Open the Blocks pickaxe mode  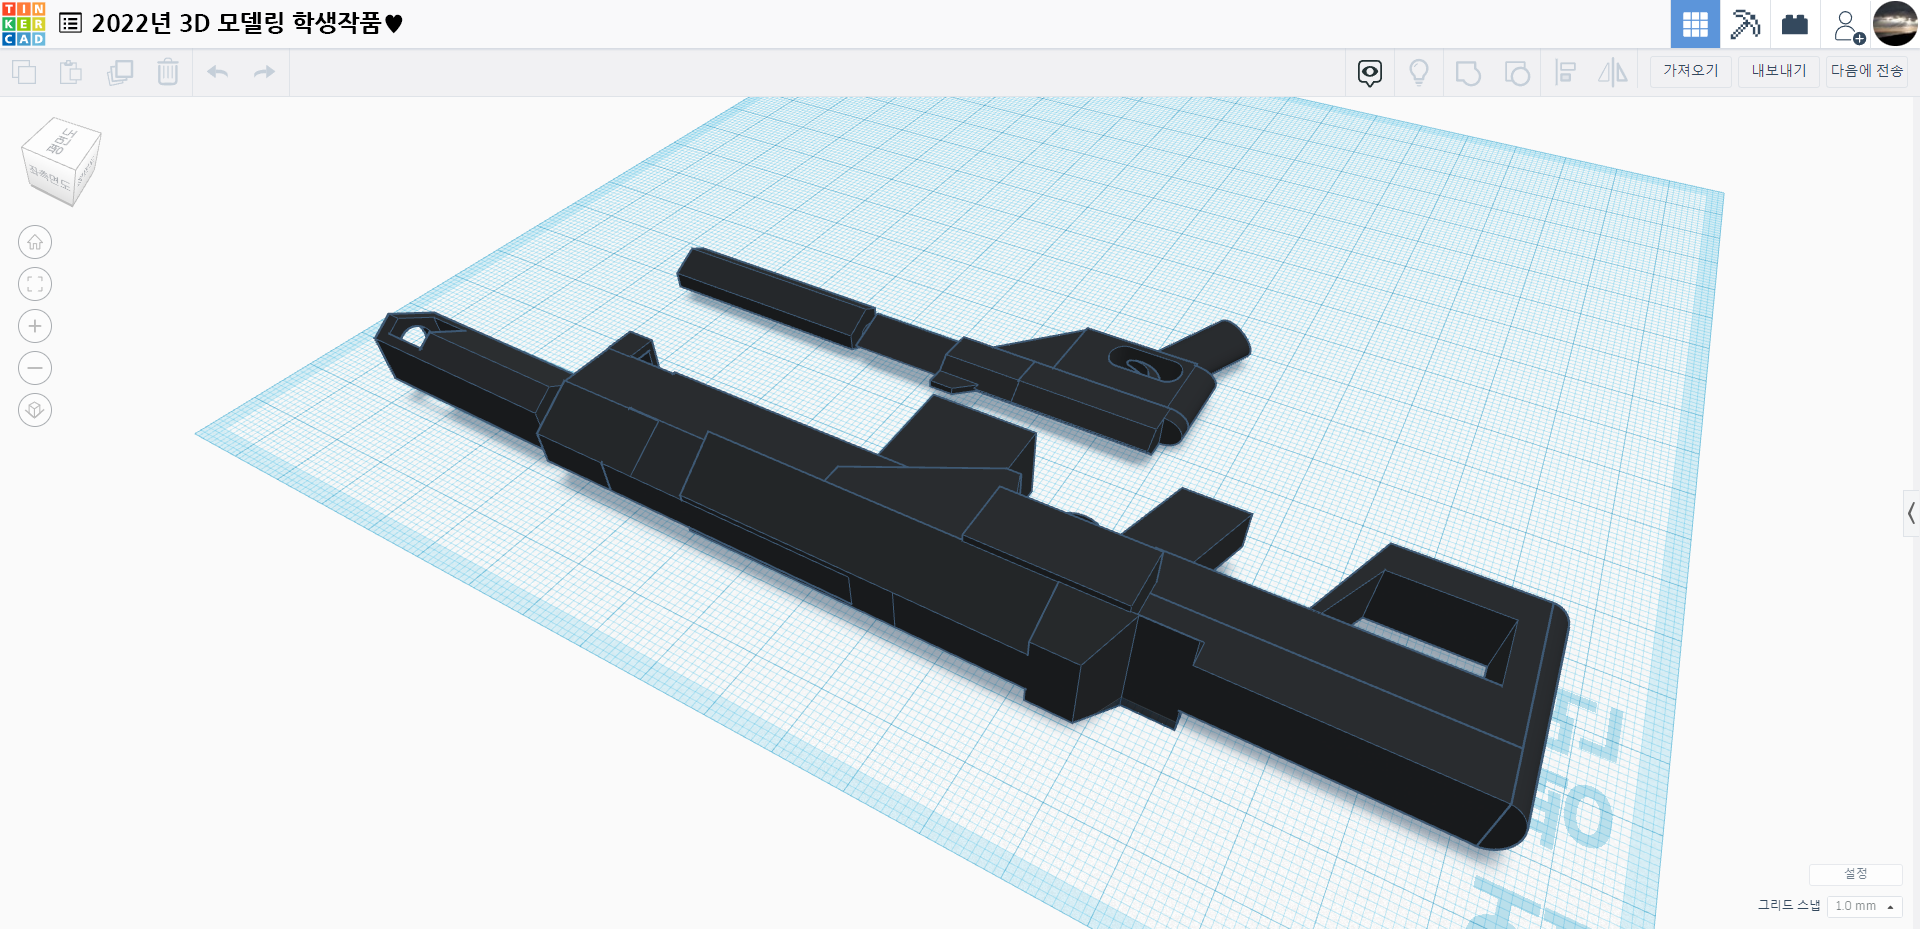click(x=1745, y=24)
